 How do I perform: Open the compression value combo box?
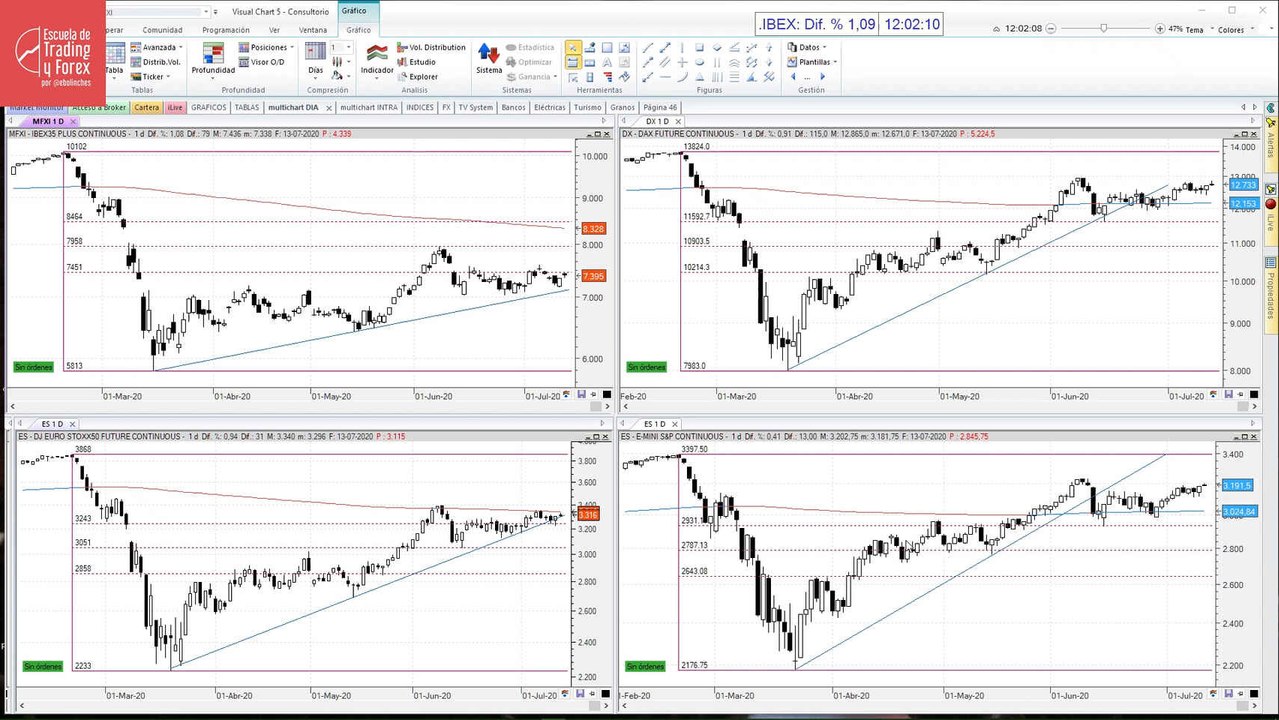[x=344, y=47]
